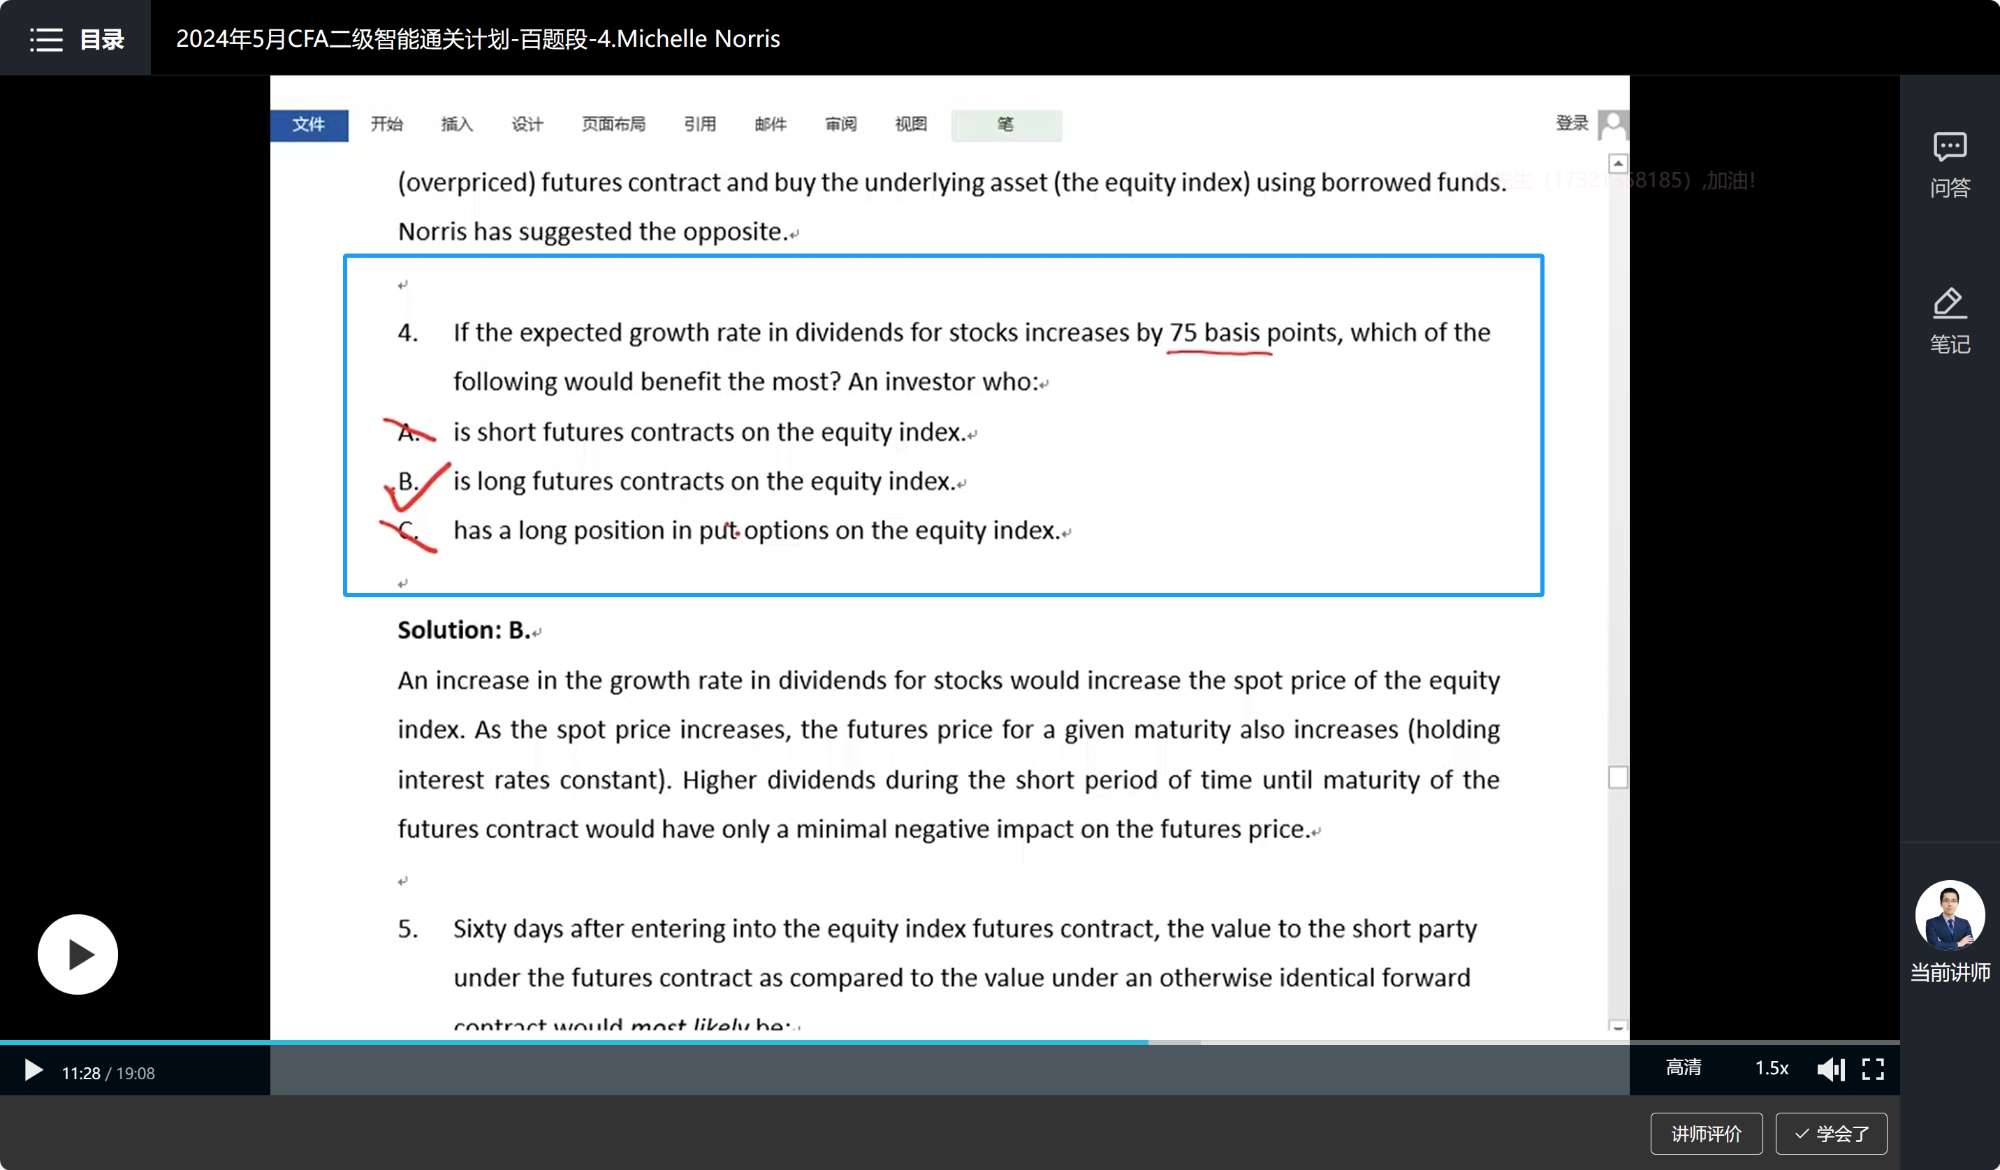Open the 页面布局 ribbon tab
2000x1170 pixels.
point(613,124)
